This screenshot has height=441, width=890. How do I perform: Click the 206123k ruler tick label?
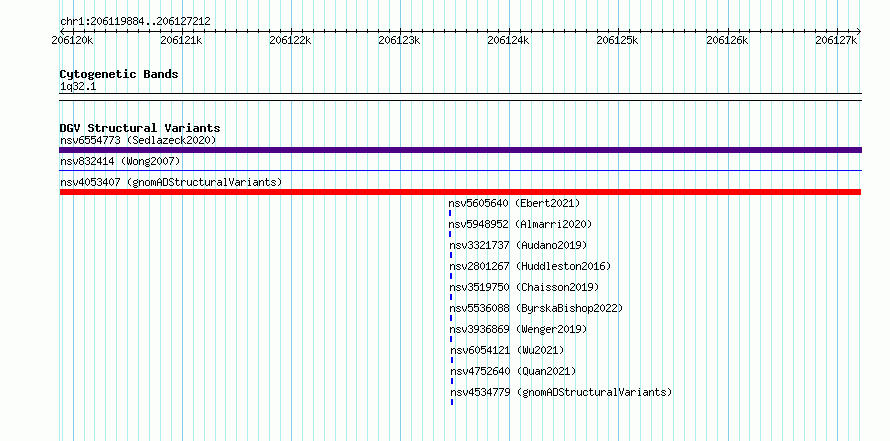pyautogui.click(x=399, y=40)
